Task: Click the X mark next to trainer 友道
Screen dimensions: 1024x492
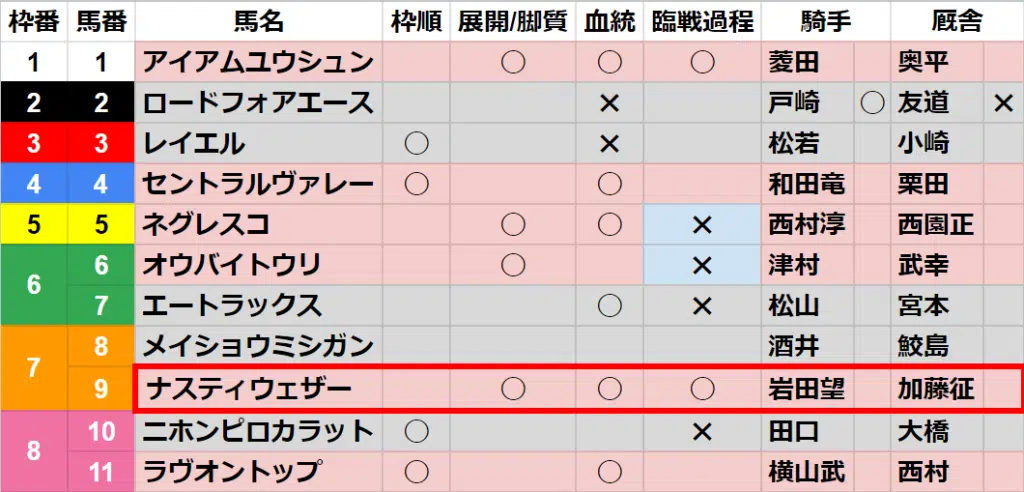Action: 1004,103
